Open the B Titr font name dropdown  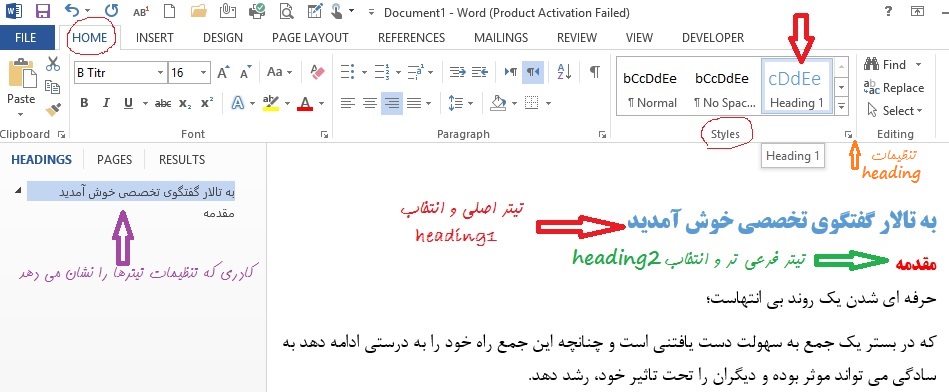coord(160,73)
